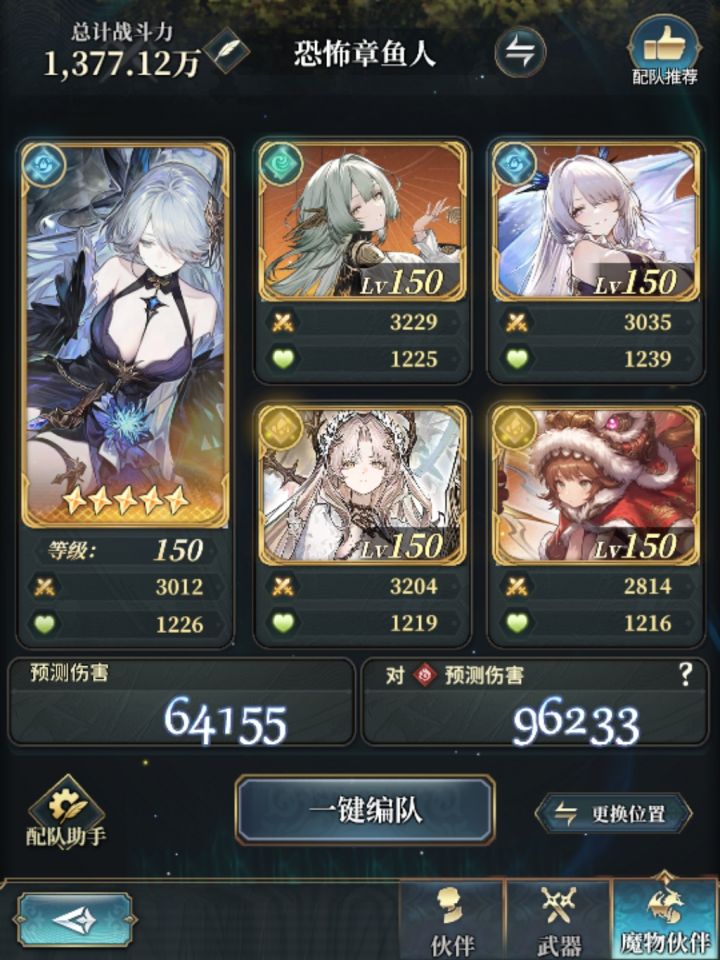
Task: Select the green-haired Lv150 character card
Action: tap(362, 221)
